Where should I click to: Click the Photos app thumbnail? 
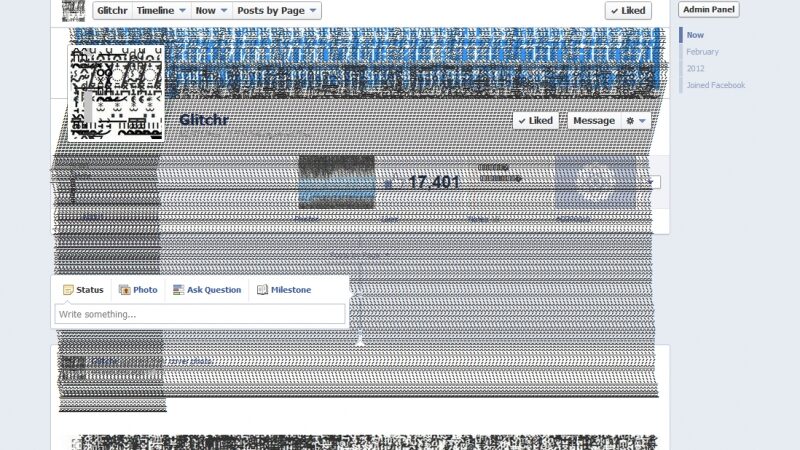(336, 181)
